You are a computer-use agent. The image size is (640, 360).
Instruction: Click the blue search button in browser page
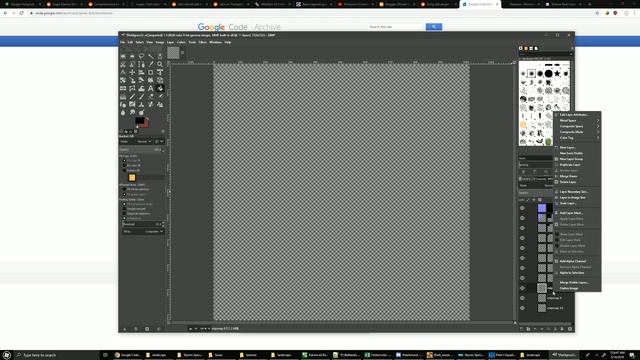pyautogui.click(x=433, y=27)
